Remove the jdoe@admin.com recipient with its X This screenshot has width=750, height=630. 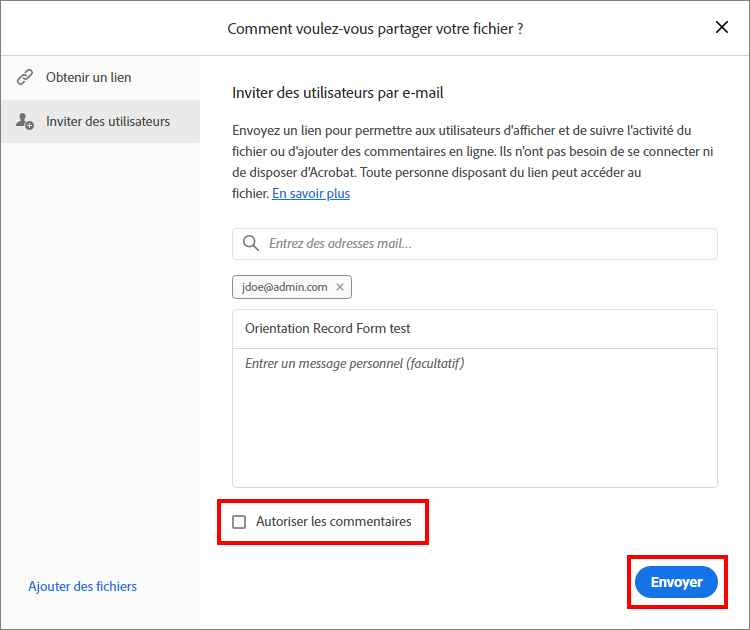tap(340, 287)
